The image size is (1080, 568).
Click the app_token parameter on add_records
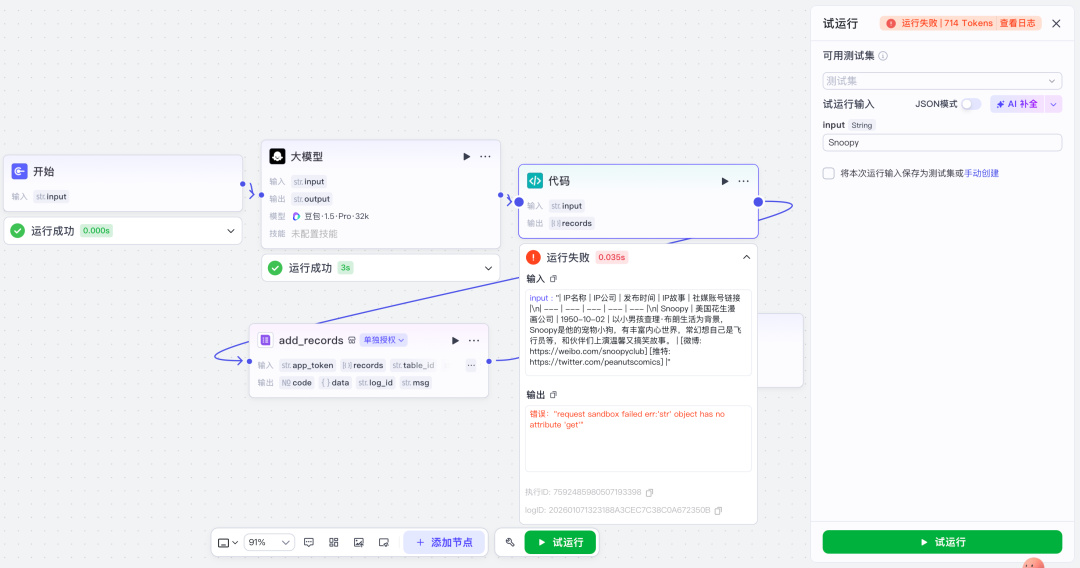pos(308,366)
